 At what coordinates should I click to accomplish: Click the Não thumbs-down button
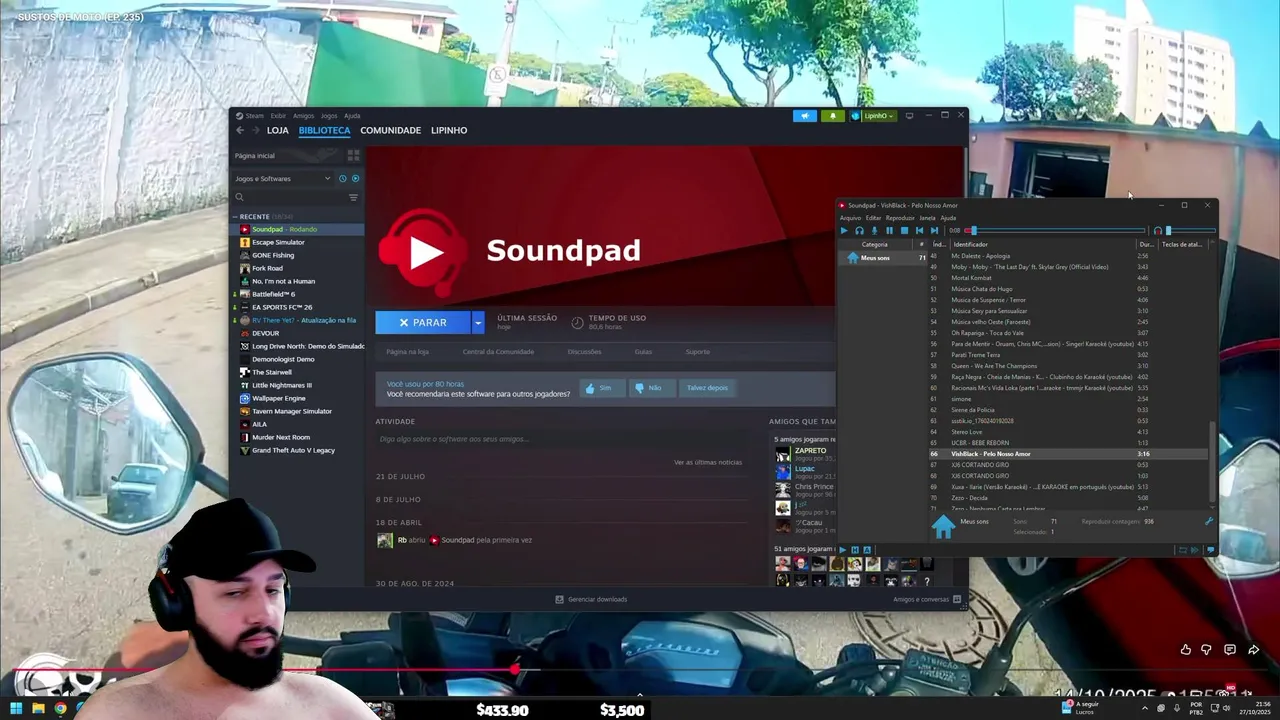(652, 388)
